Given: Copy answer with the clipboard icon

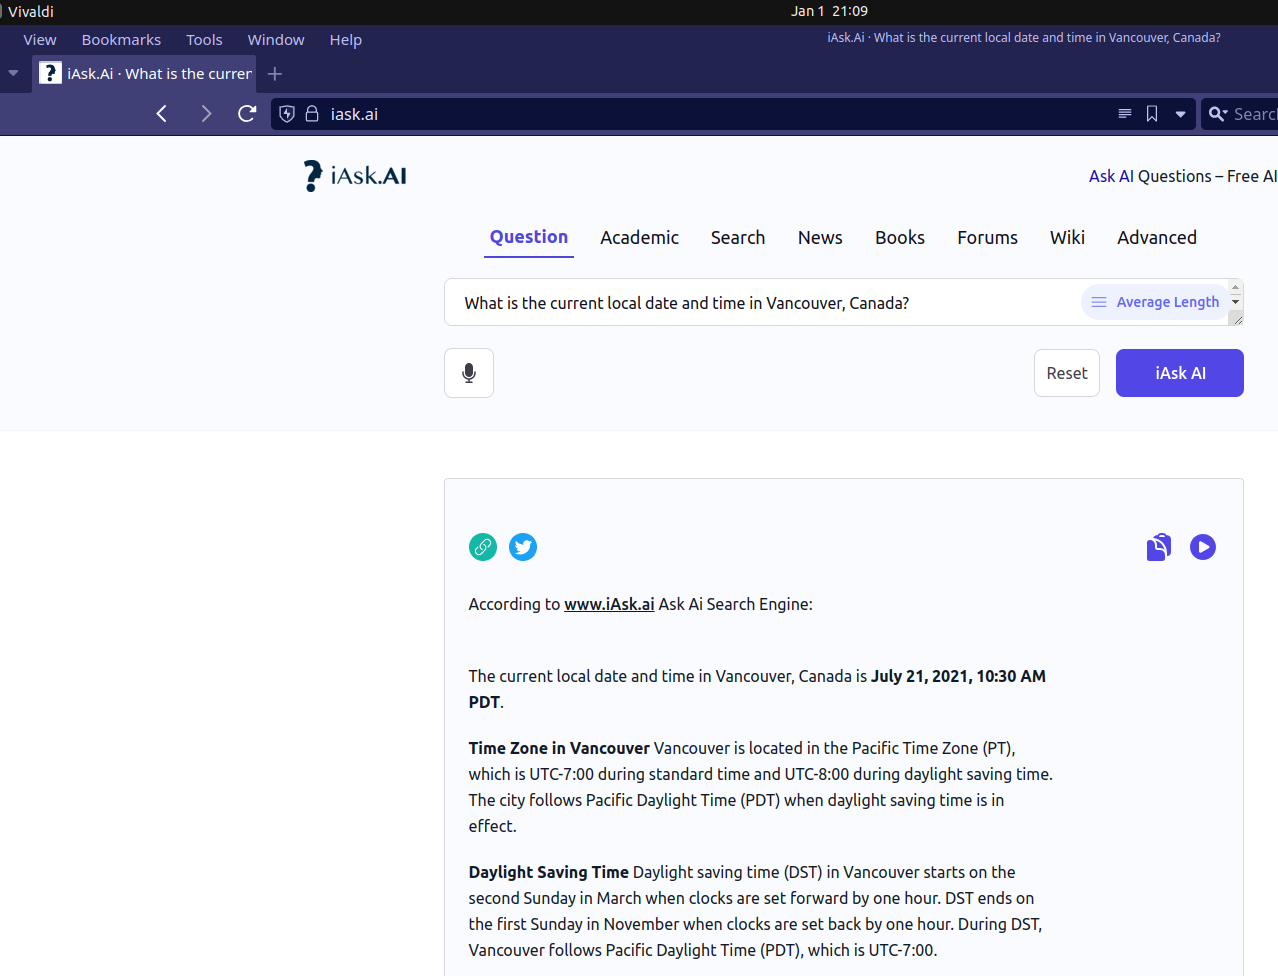Looking at the screenshot, I should 1159,547.
